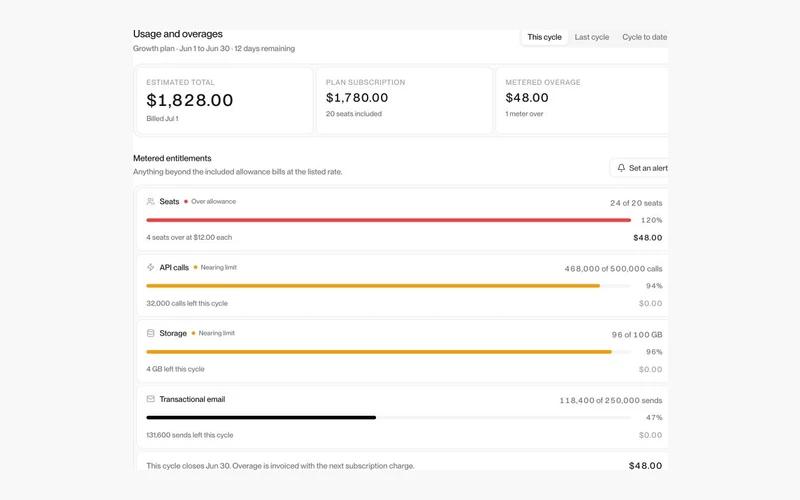Click the '96%' percentage value

654,352
